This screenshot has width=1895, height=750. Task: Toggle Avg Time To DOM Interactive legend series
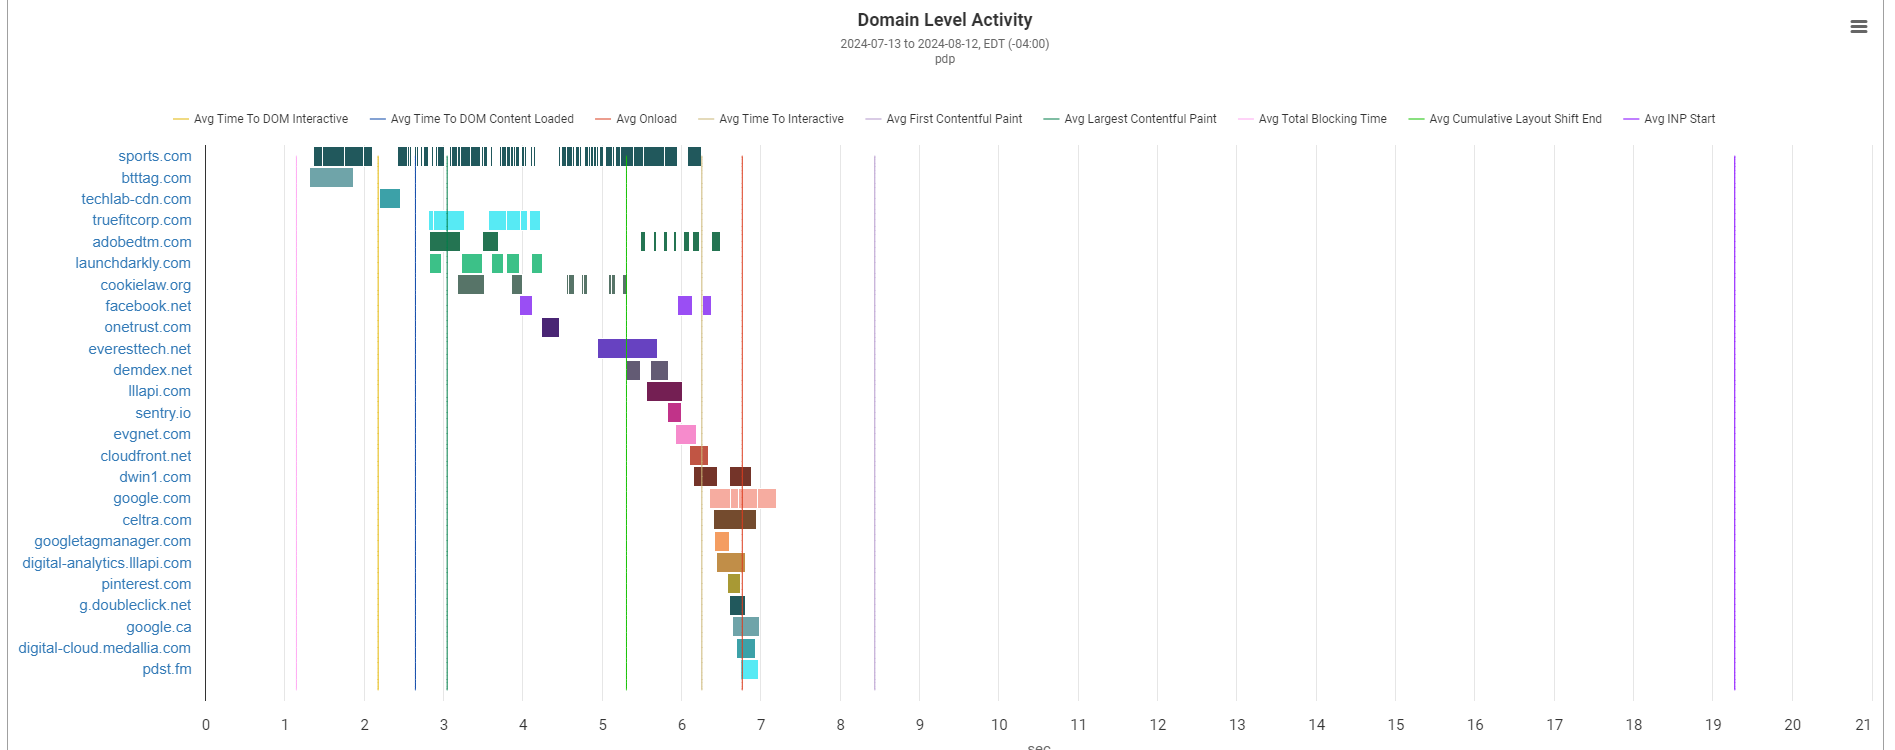(261, 119)
